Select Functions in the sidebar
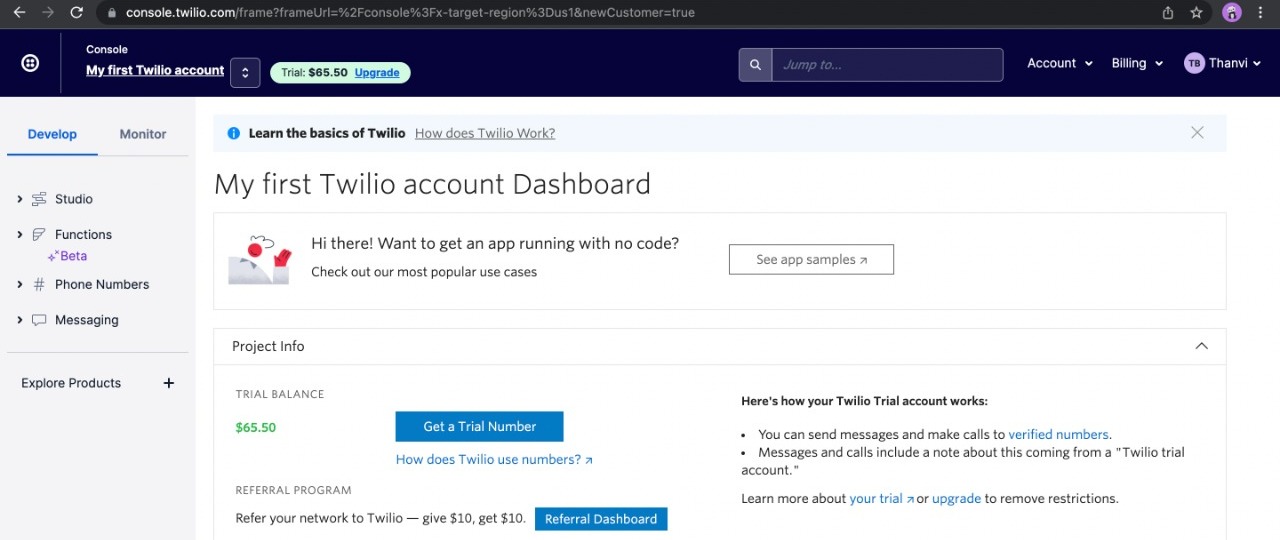The image size is (1280, 540). 83,234
